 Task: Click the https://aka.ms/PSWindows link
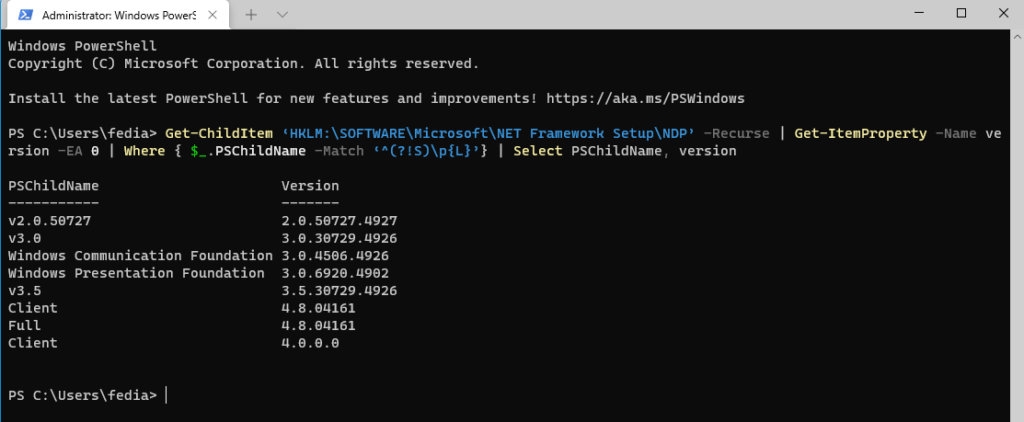click(645, 99)
